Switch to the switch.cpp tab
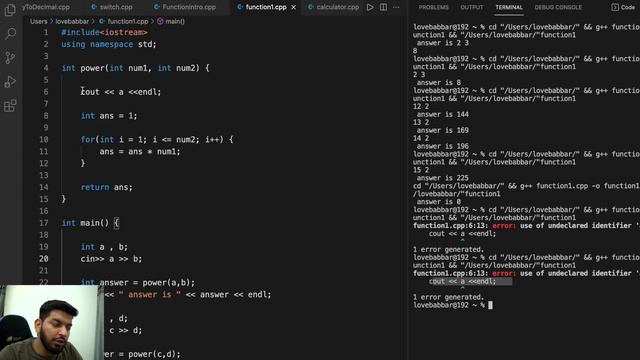Image resolution: width=640 pixels, height=360 pixels. pyautogui.click(x=112, y=7)
